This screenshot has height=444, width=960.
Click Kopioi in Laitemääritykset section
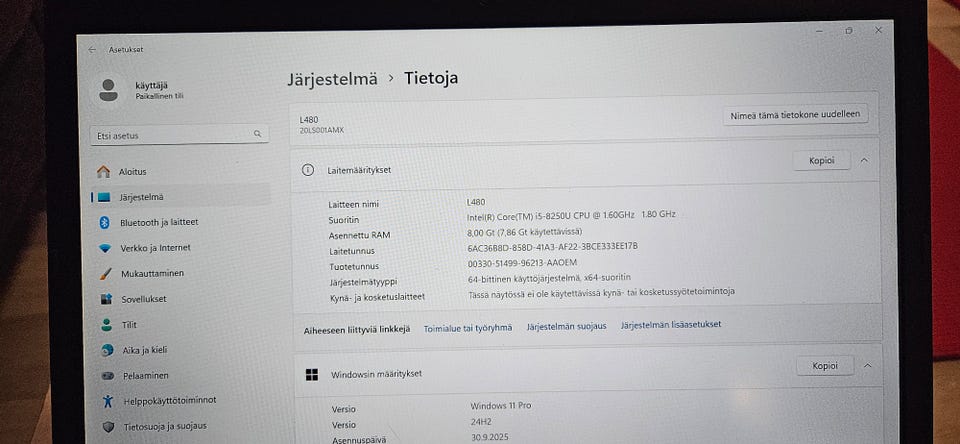click(x=821, y=160)
